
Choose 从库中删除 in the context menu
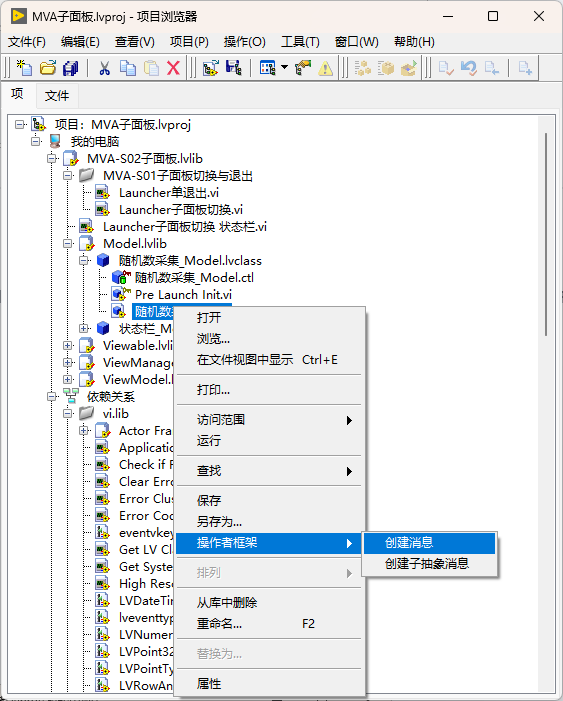point(269,602)
